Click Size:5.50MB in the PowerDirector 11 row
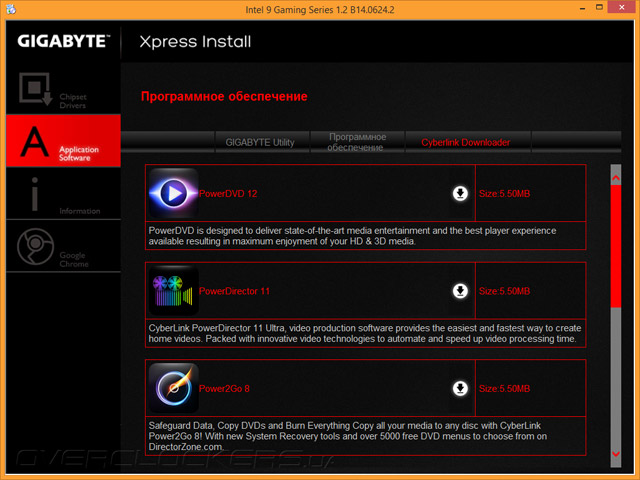 pyautogui.click(x=504, y=291)
